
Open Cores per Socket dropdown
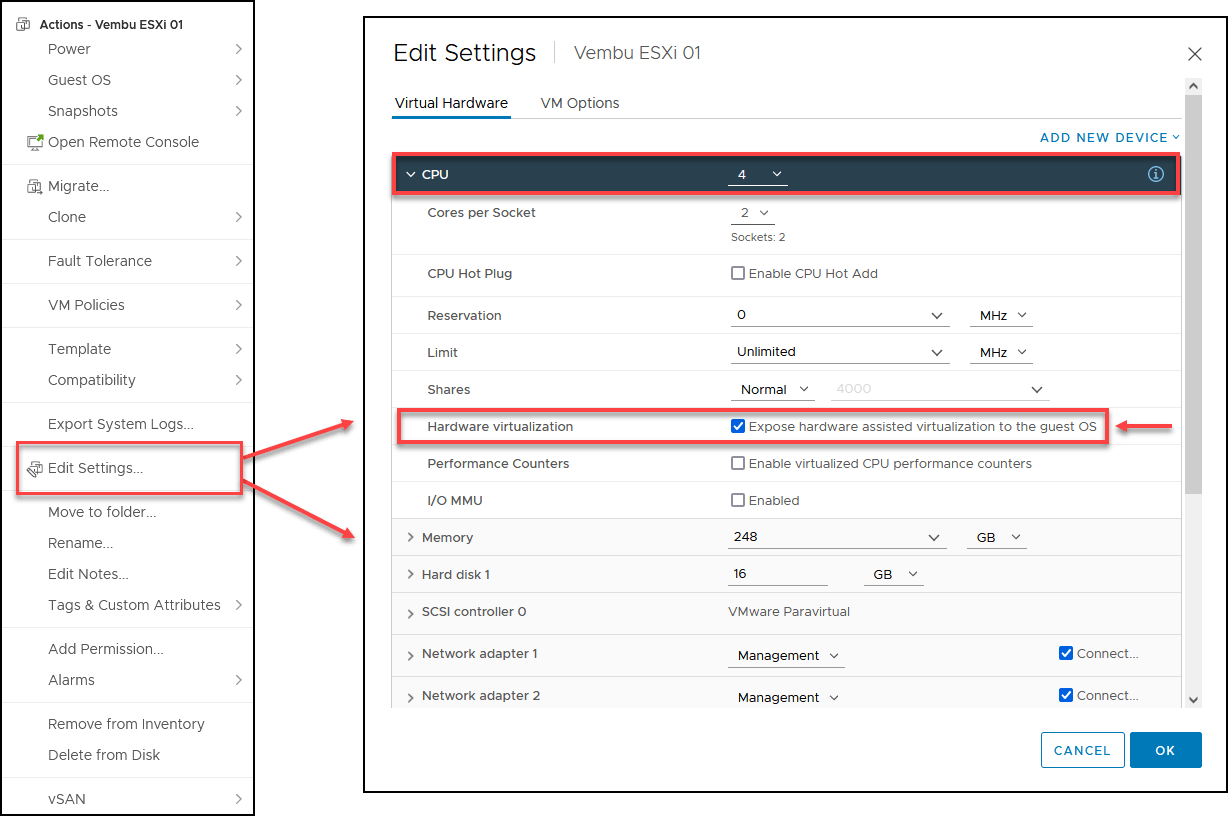coord(753,213)
